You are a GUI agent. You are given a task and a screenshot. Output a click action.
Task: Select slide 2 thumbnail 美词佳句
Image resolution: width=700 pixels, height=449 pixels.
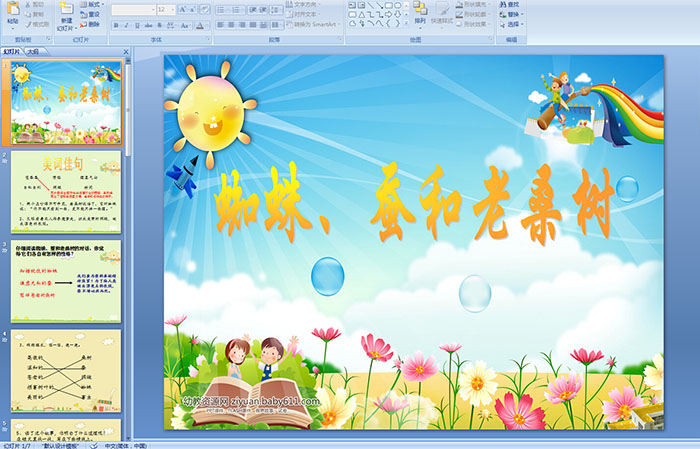66,192
